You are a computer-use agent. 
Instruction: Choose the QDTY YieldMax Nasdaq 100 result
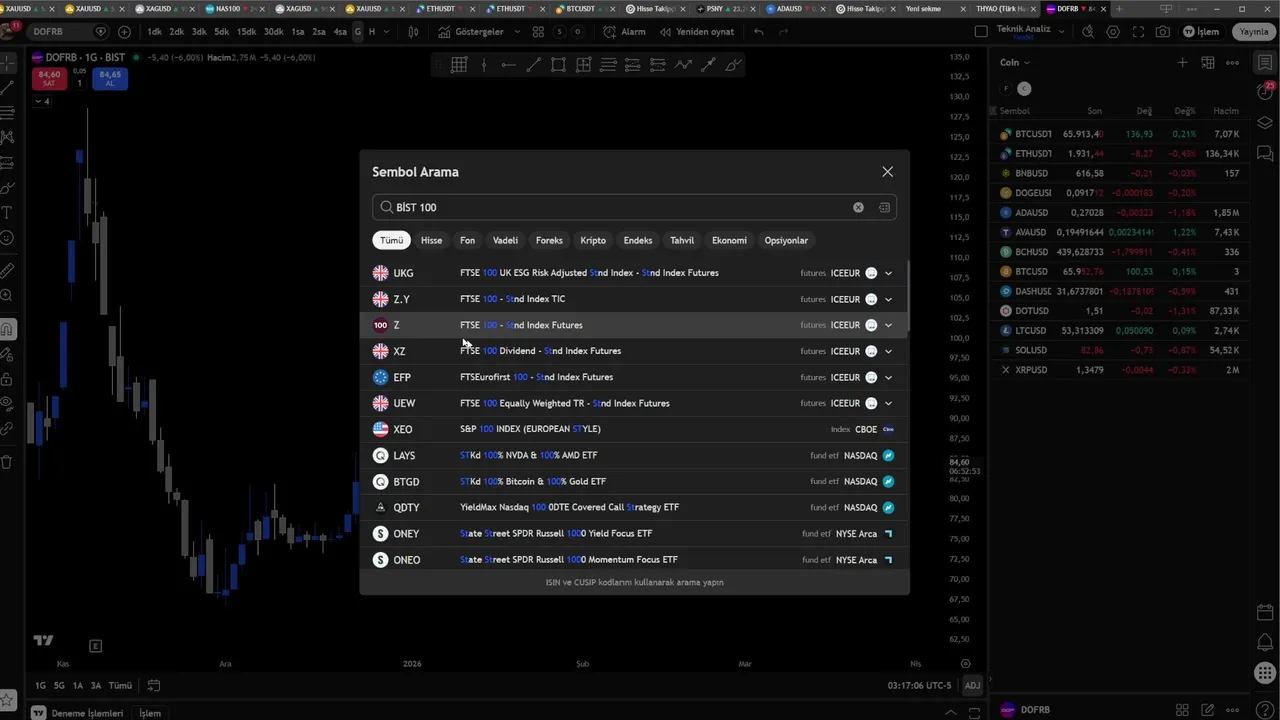coord(634,507)
